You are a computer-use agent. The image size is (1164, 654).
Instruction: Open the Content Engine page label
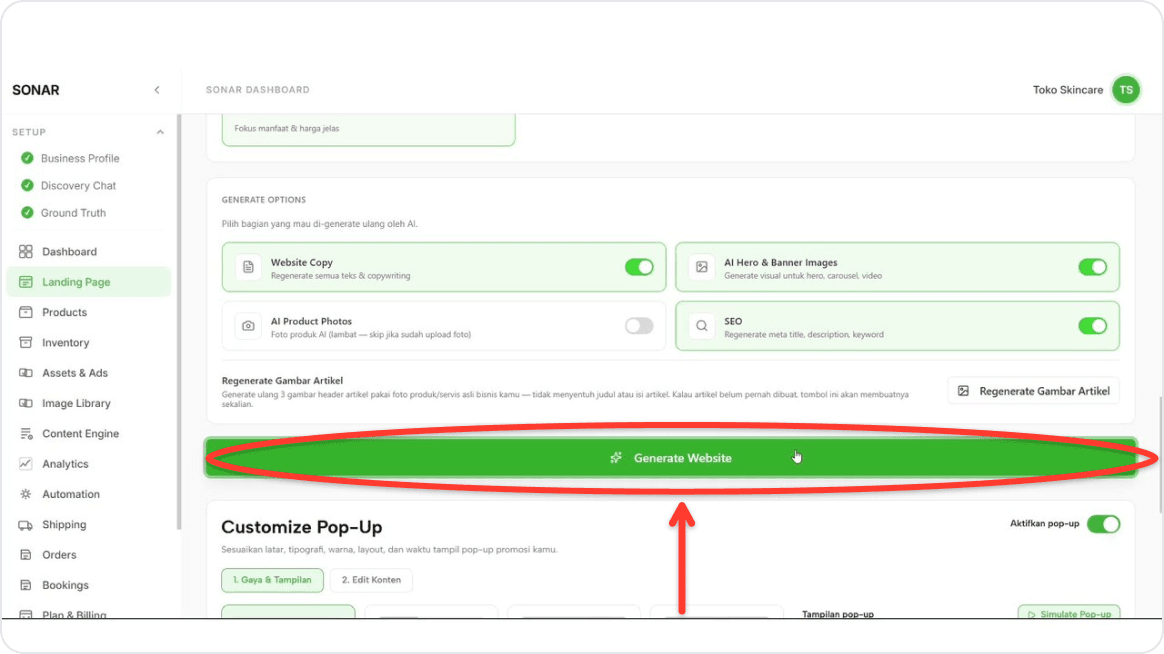click(x=80, y=434)
